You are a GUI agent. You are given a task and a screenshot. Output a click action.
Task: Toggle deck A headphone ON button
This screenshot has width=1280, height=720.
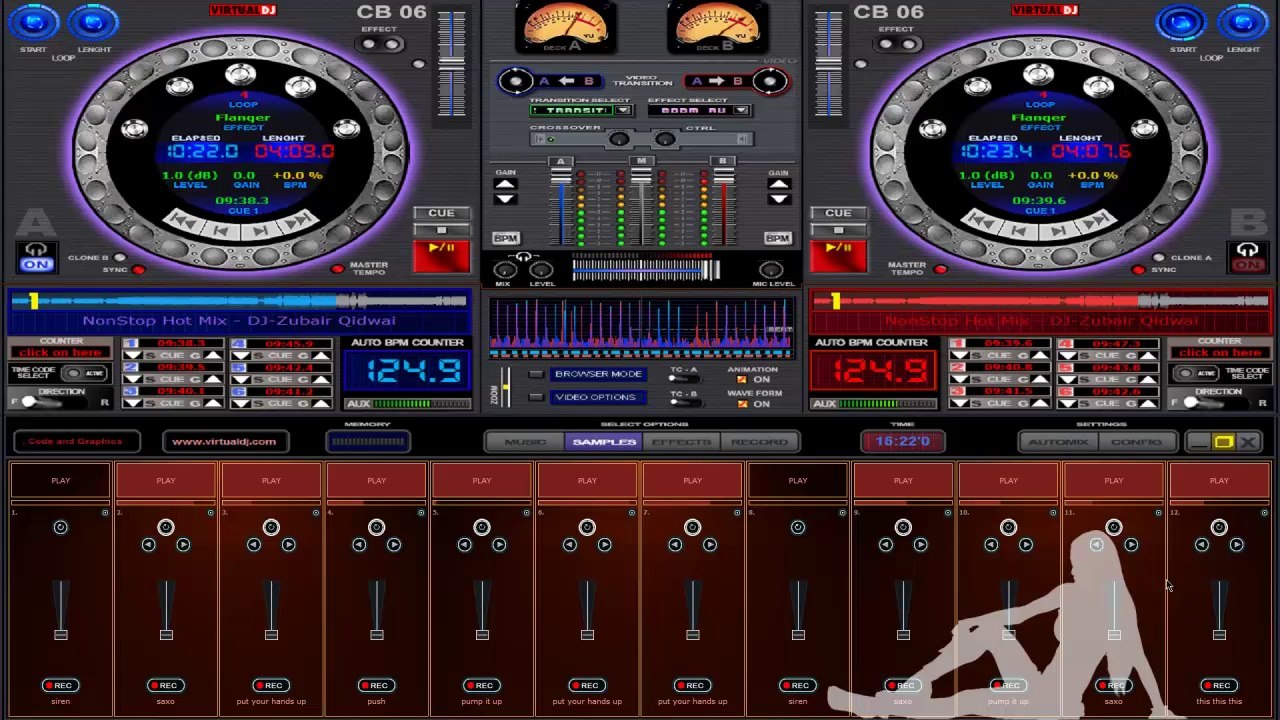(x=36, y=257)
